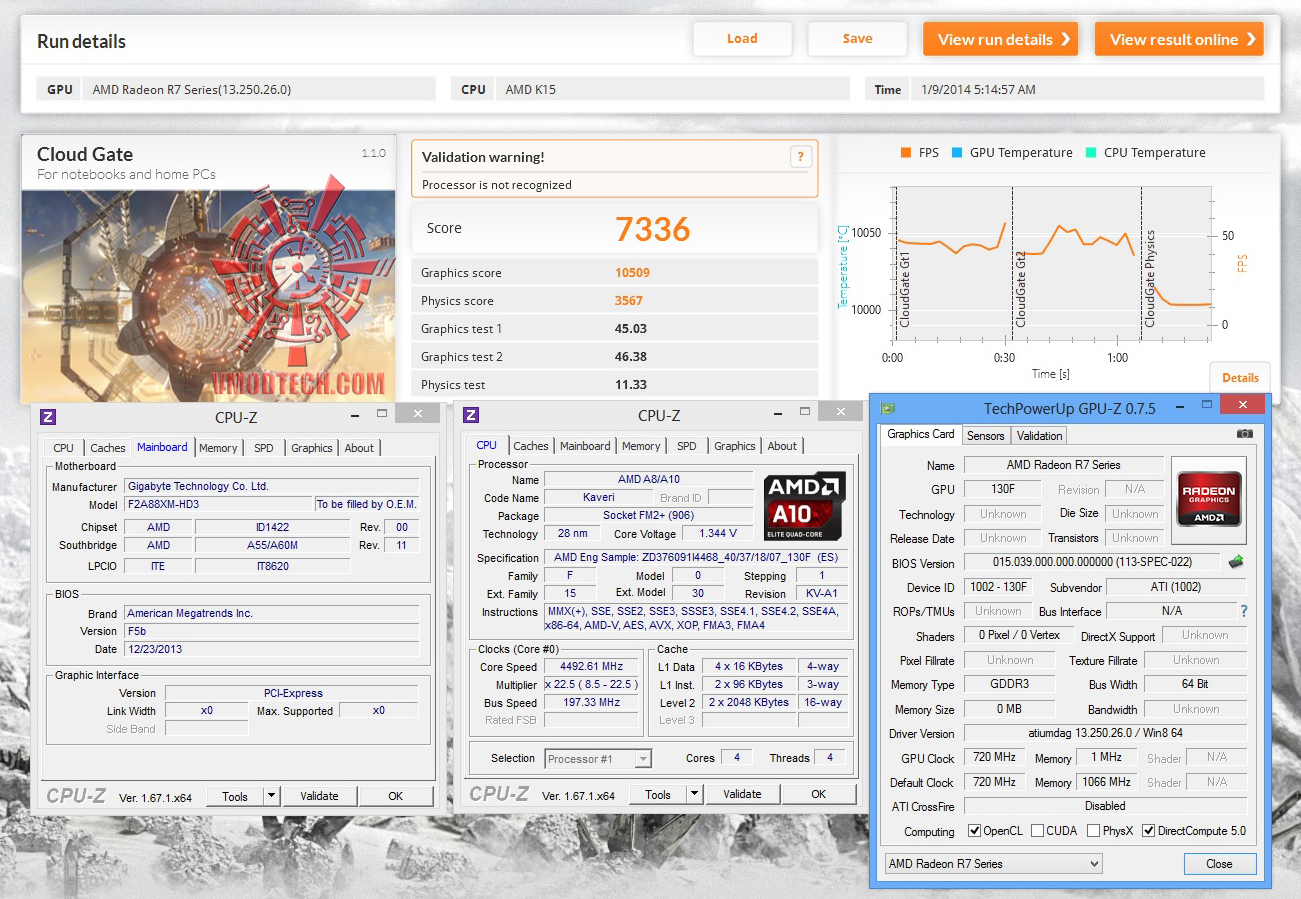Open the Processor #1 selection dropdown

pyautogui.click(x=598, y=759)
